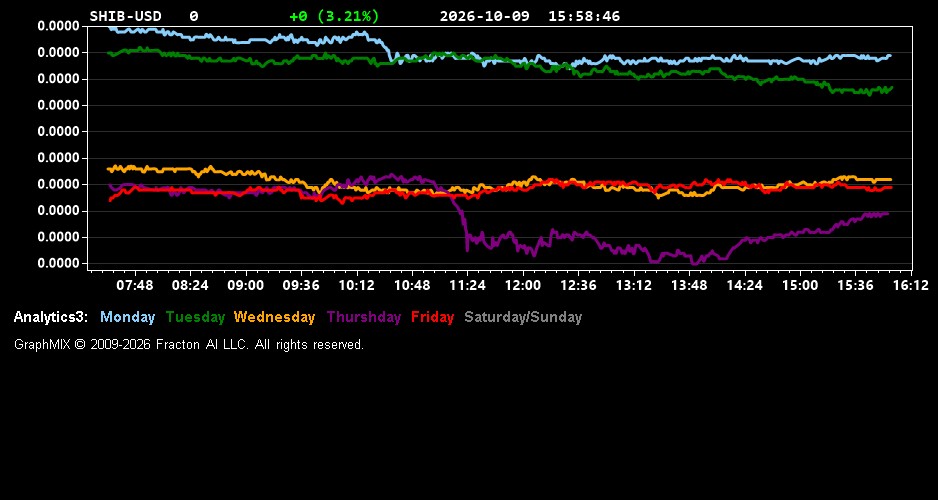Select the Friday legend entry
The height and width of the screenshot is (500, 938).
pos(433,317)
